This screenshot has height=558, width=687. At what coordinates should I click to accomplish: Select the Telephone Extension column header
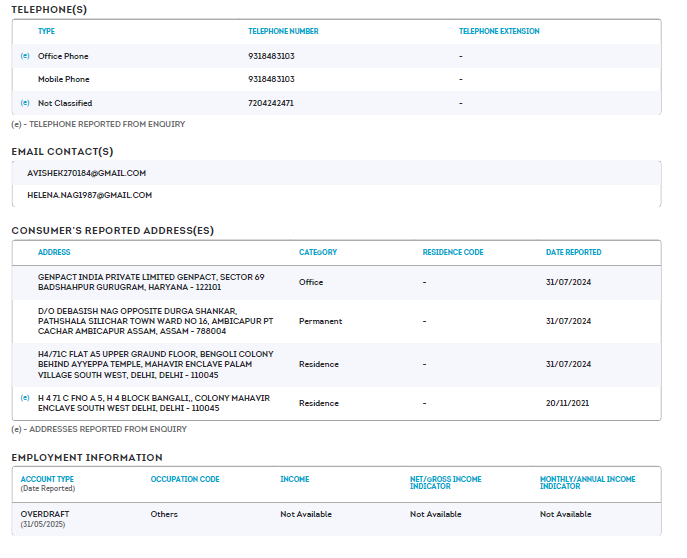[498, 31]
